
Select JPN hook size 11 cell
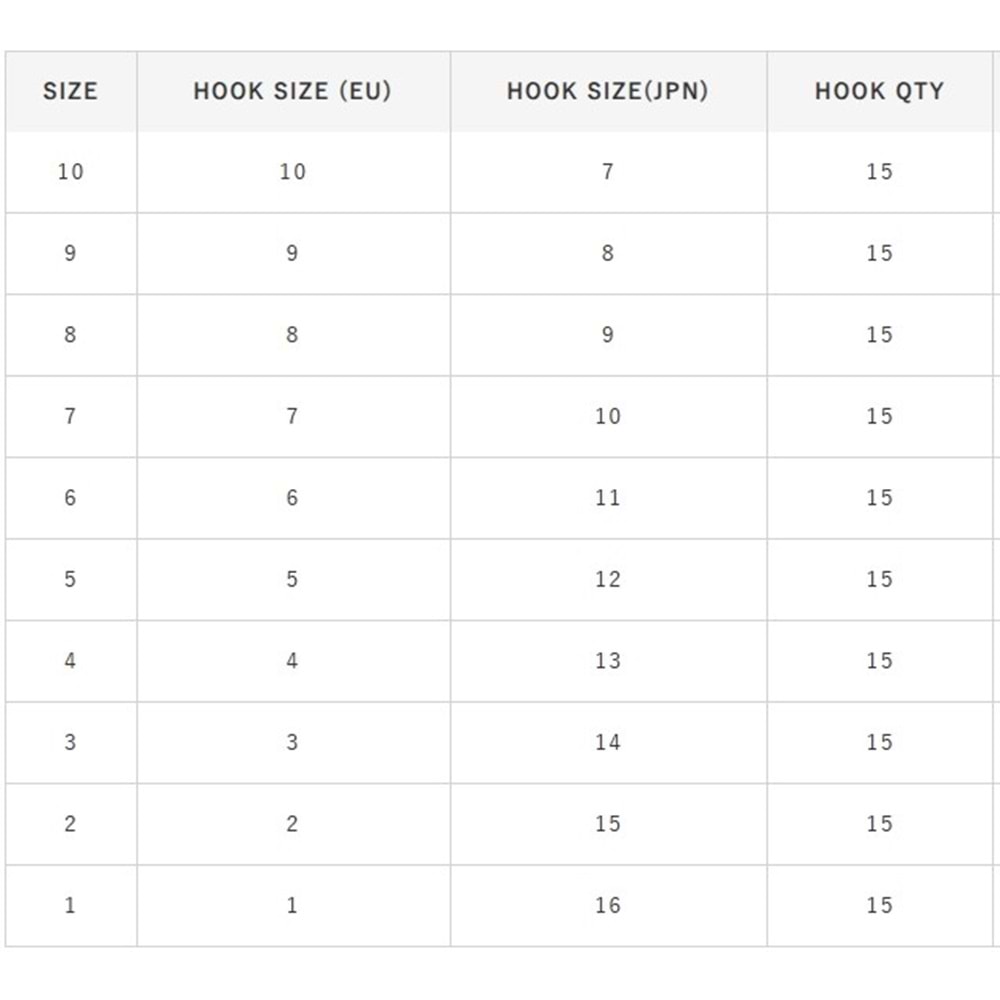[x=607, y=498]
